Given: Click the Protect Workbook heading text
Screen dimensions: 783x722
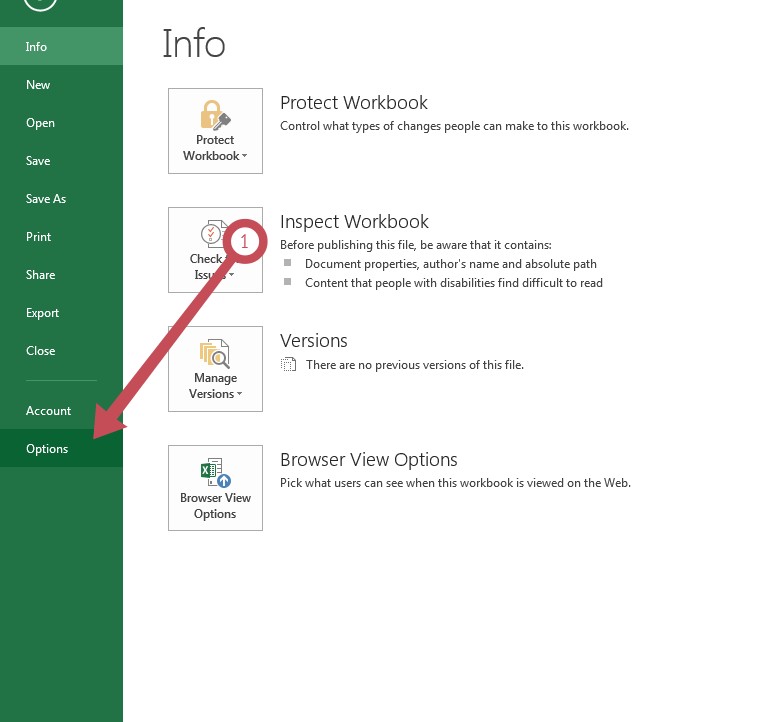Looking at the screenshot, I should [x=354, y=103].
